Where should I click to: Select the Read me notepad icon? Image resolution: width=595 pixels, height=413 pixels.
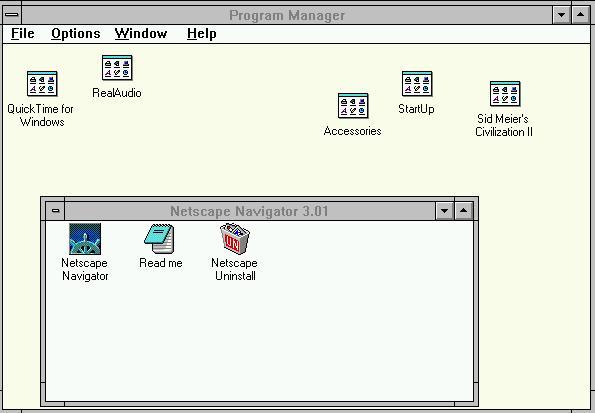(x=159, y=239)
